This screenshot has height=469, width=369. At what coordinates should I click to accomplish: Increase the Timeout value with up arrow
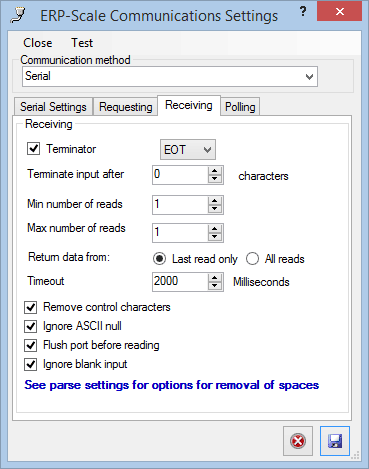[x=215, y=278]
